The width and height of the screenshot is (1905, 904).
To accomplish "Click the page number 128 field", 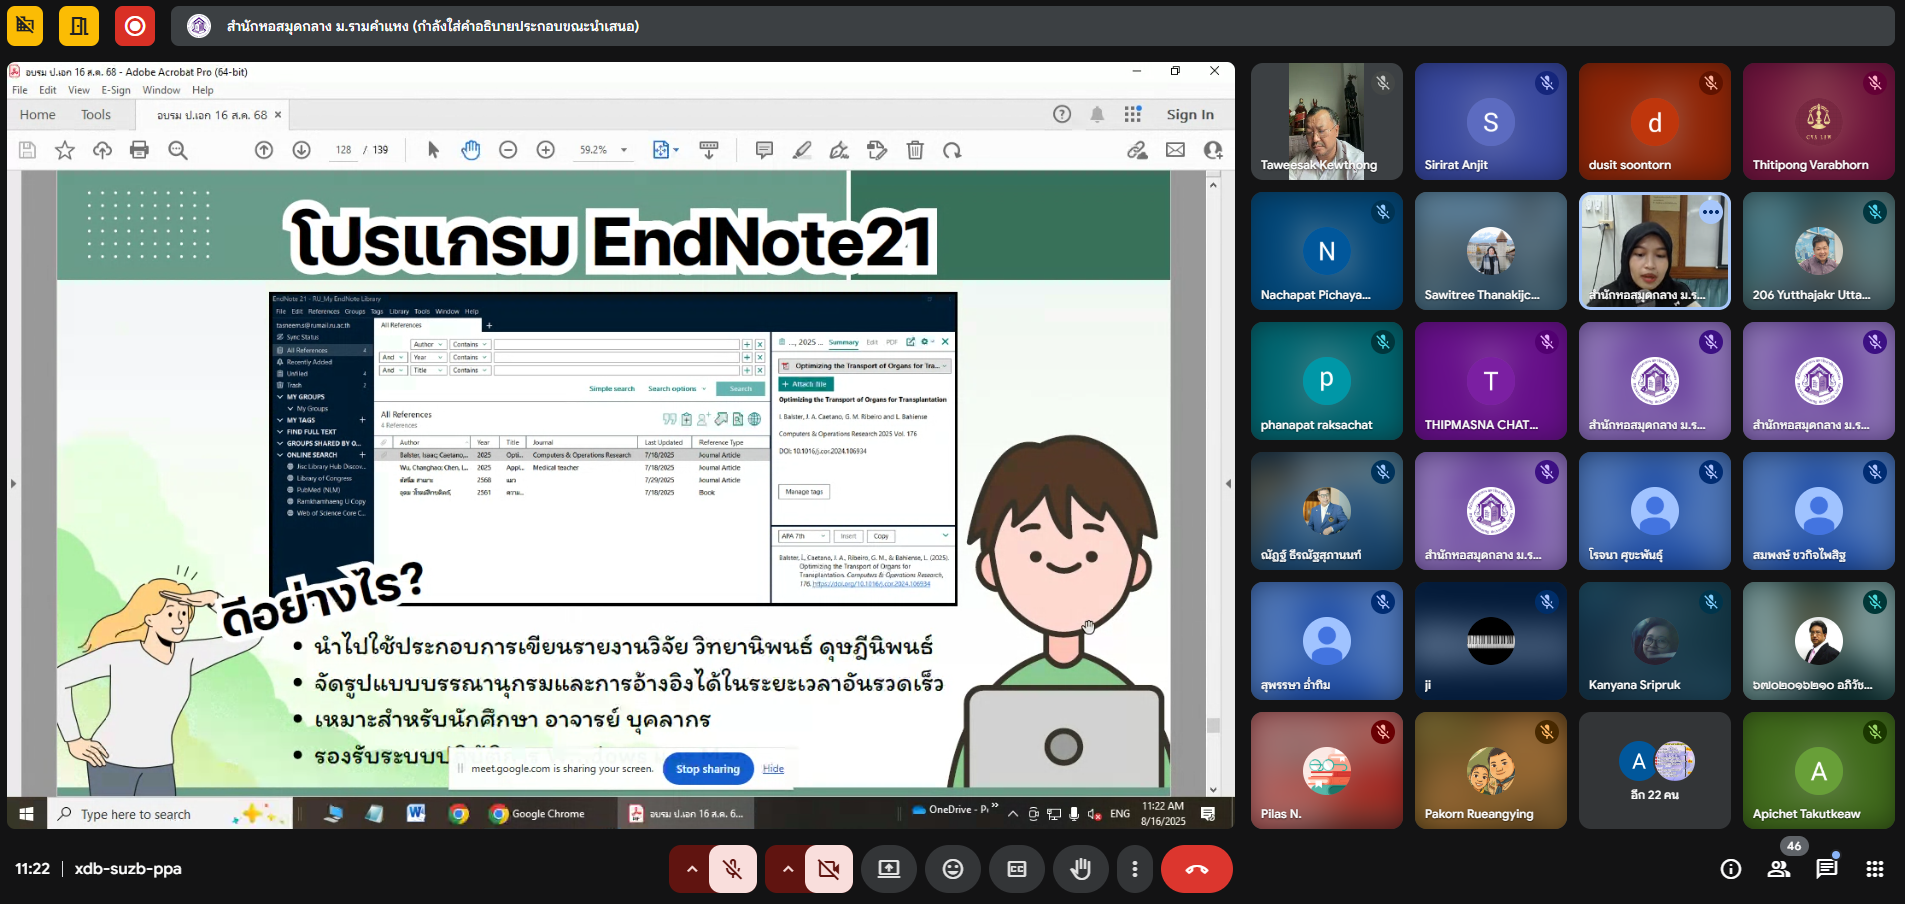I will click(x=343, y=150).
